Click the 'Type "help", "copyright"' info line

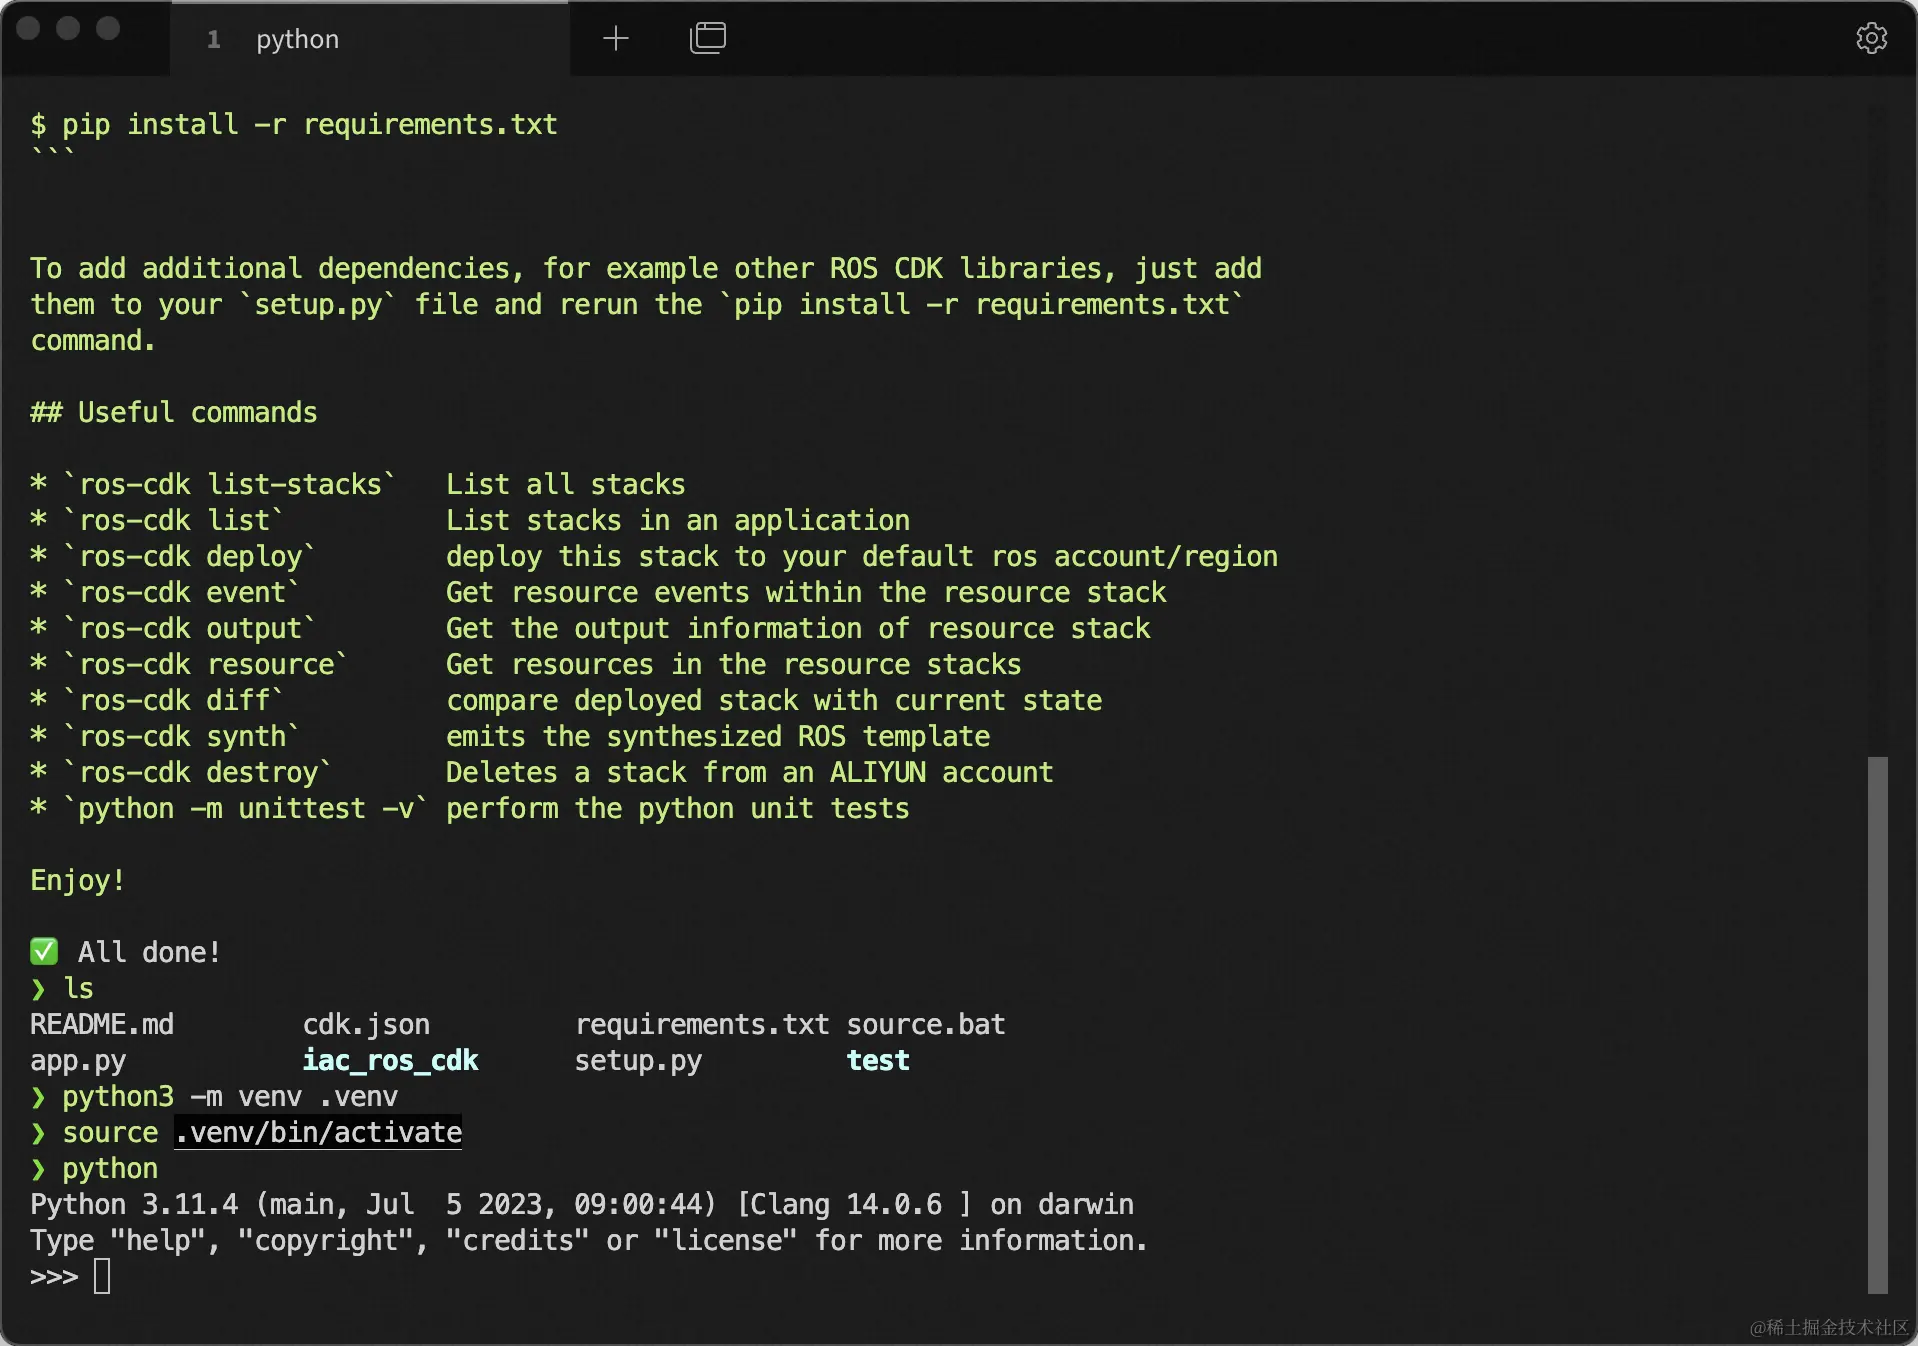(590, 1241)
